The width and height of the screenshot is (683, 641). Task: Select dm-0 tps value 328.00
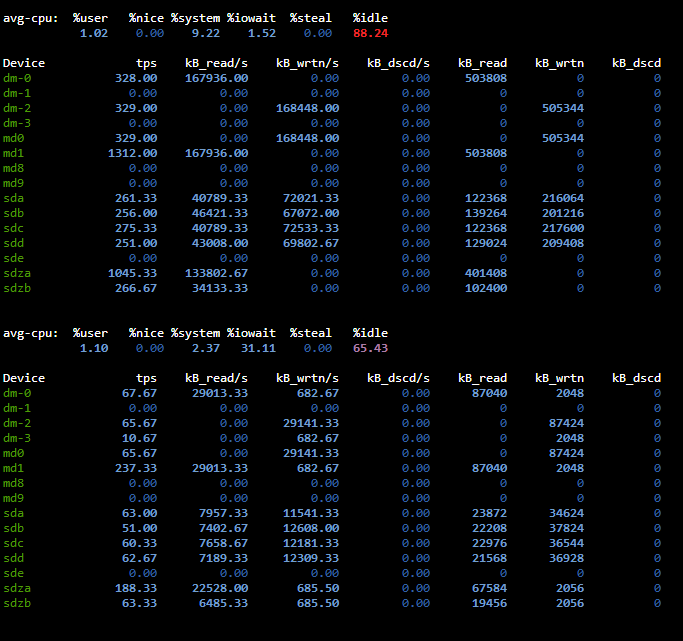(x=136, y=78)
